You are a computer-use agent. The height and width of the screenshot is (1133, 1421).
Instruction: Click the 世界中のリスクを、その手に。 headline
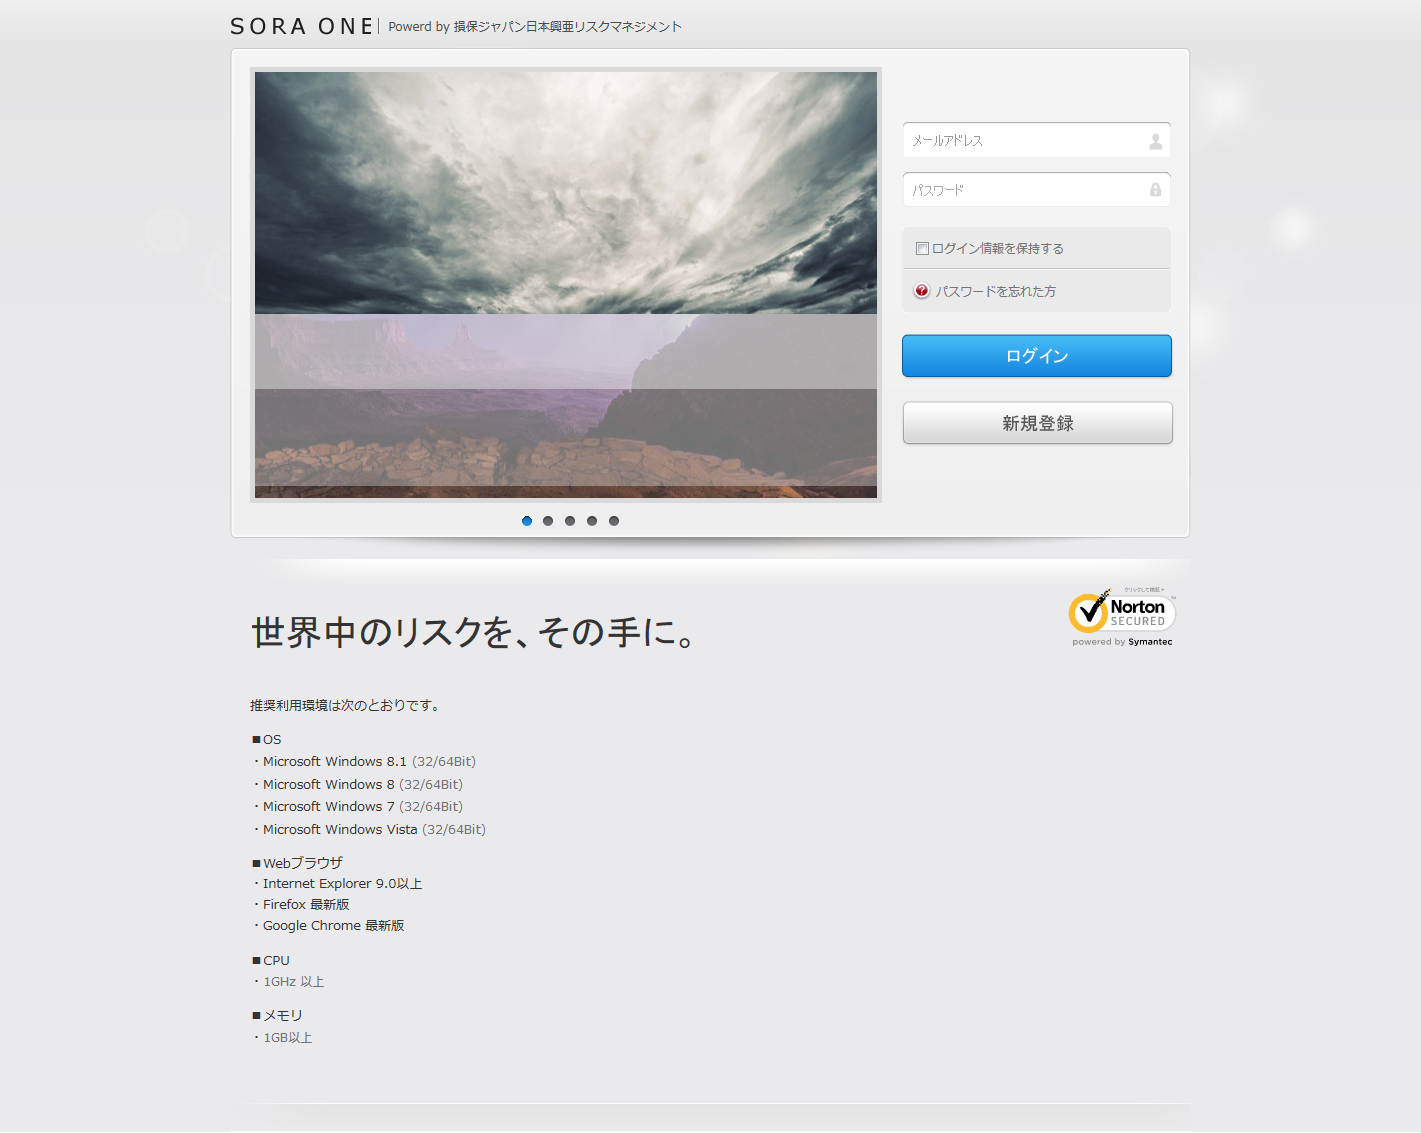[x=474, y=632]
